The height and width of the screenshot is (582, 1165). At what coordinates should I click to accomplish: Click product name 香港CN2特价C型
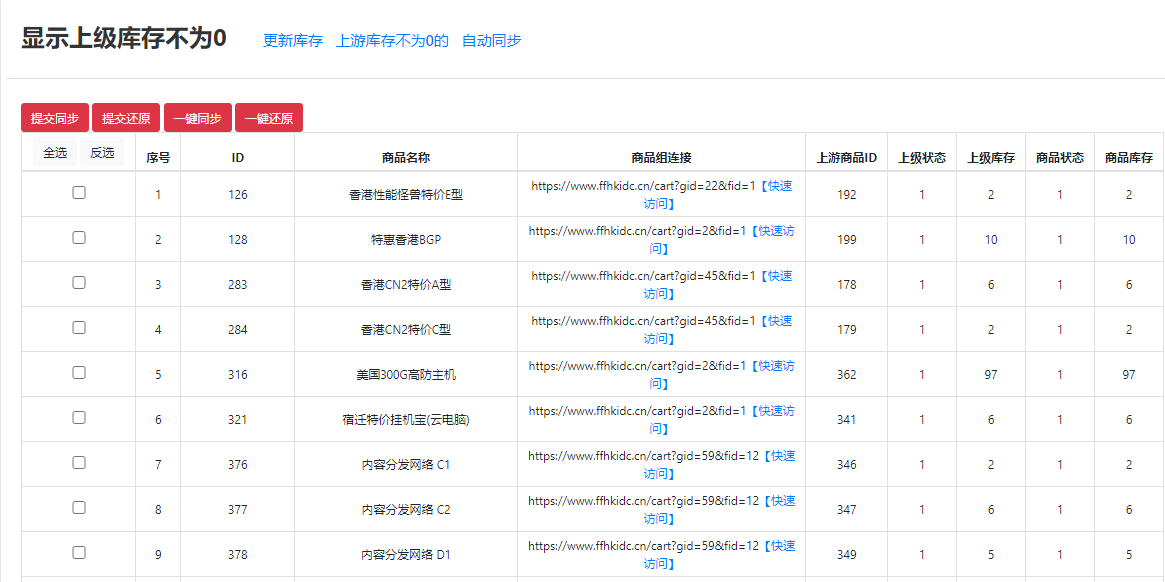click(406, 330)
